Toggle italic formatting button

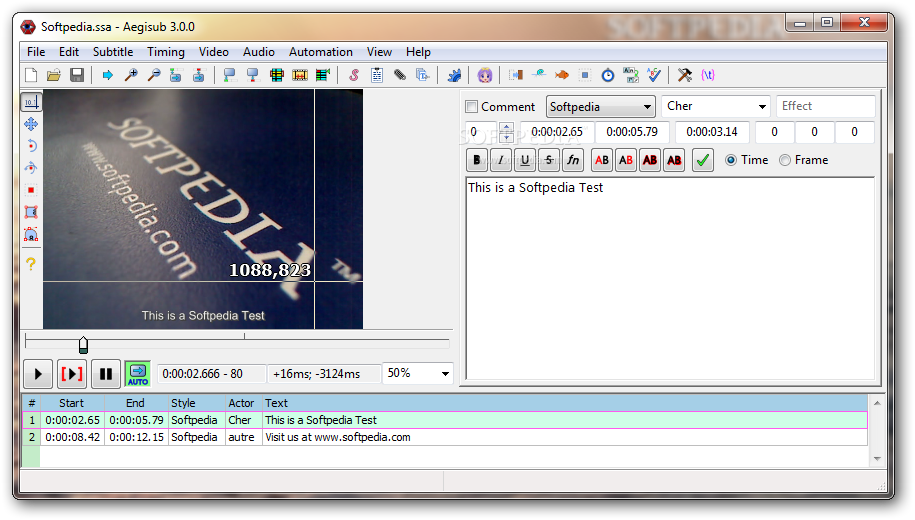tap(501, 160)
